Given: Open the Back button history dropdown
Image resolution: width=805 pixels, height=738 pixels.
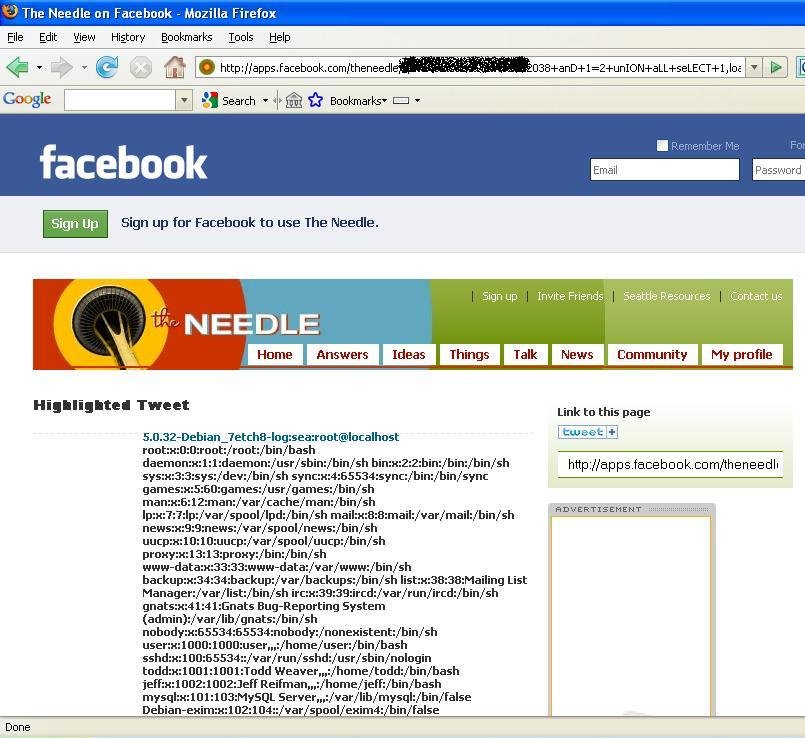Looking at the screenshot, I should pyautogui.click(x=40, y=67).
